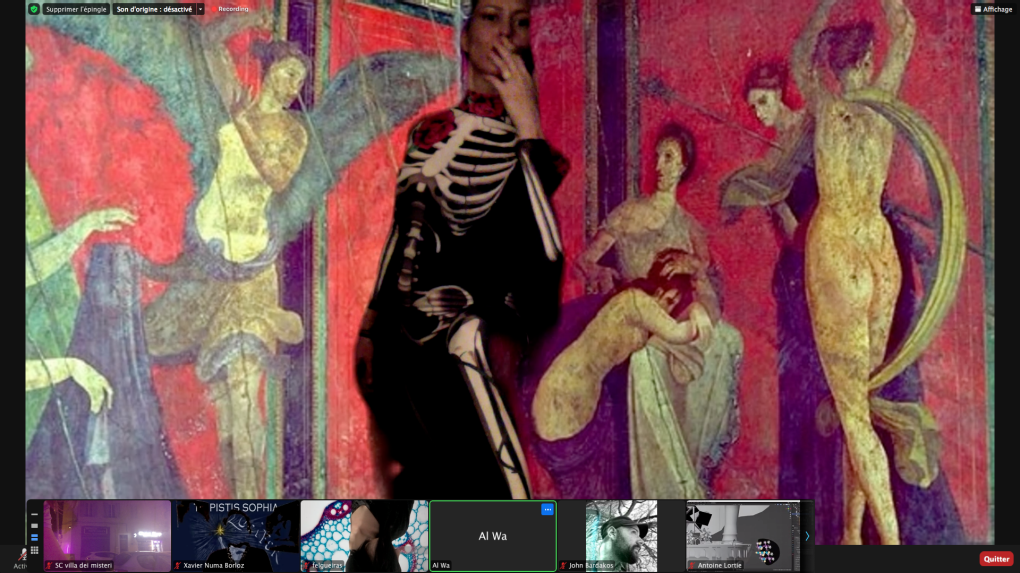
Task: Collapse the thumbnail strip to minimal bar
Action: pos(34,513)
